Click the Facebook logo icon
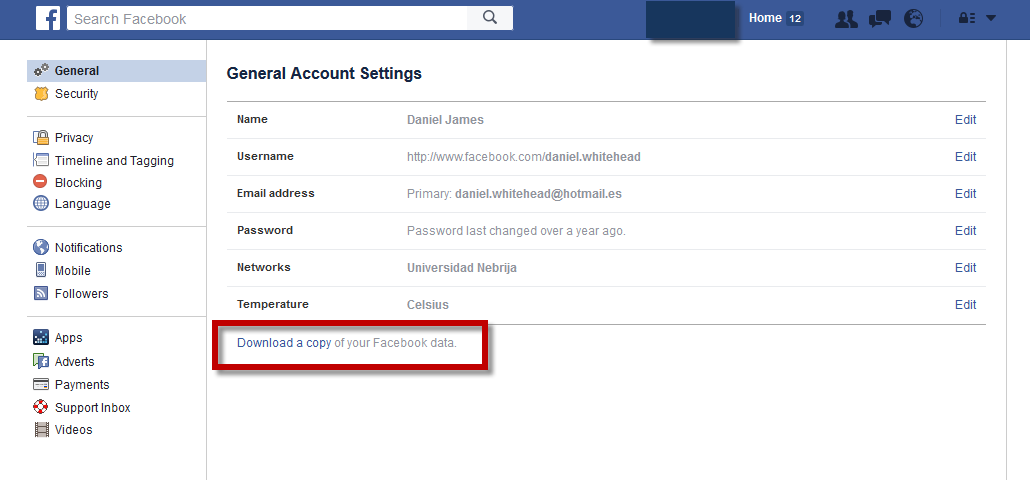Viewport: 1030px width, 480px height. 48,18
